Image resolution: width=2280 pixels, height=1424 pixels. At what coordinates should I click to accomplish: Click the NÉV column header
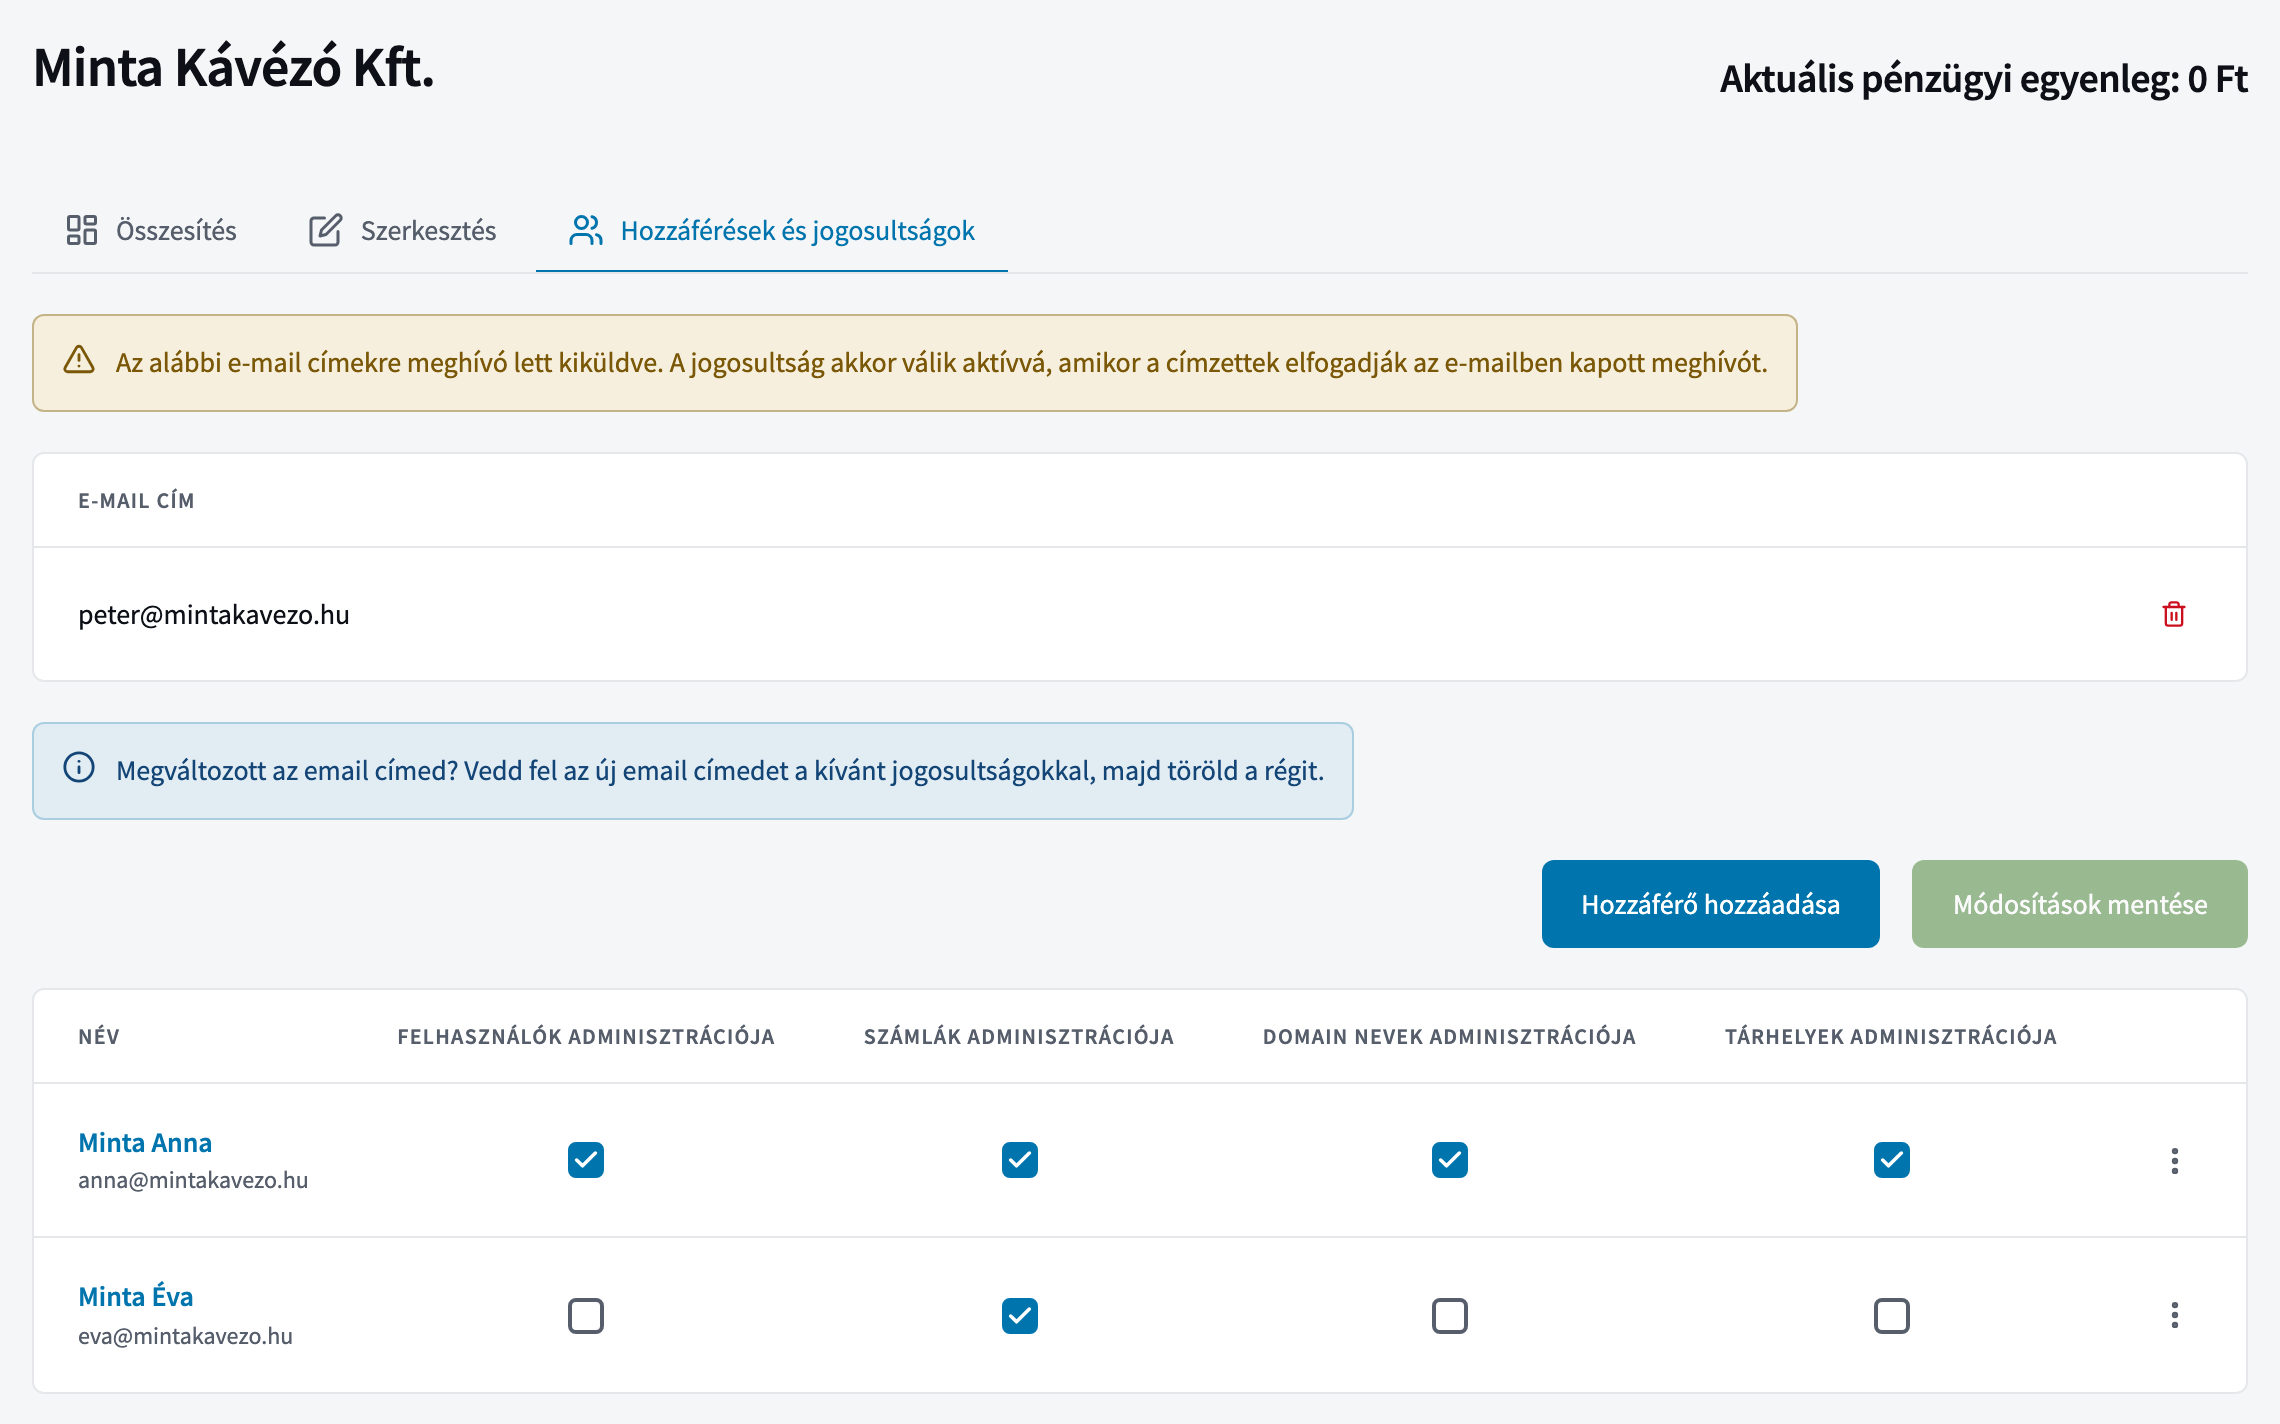click(99, 1036)
